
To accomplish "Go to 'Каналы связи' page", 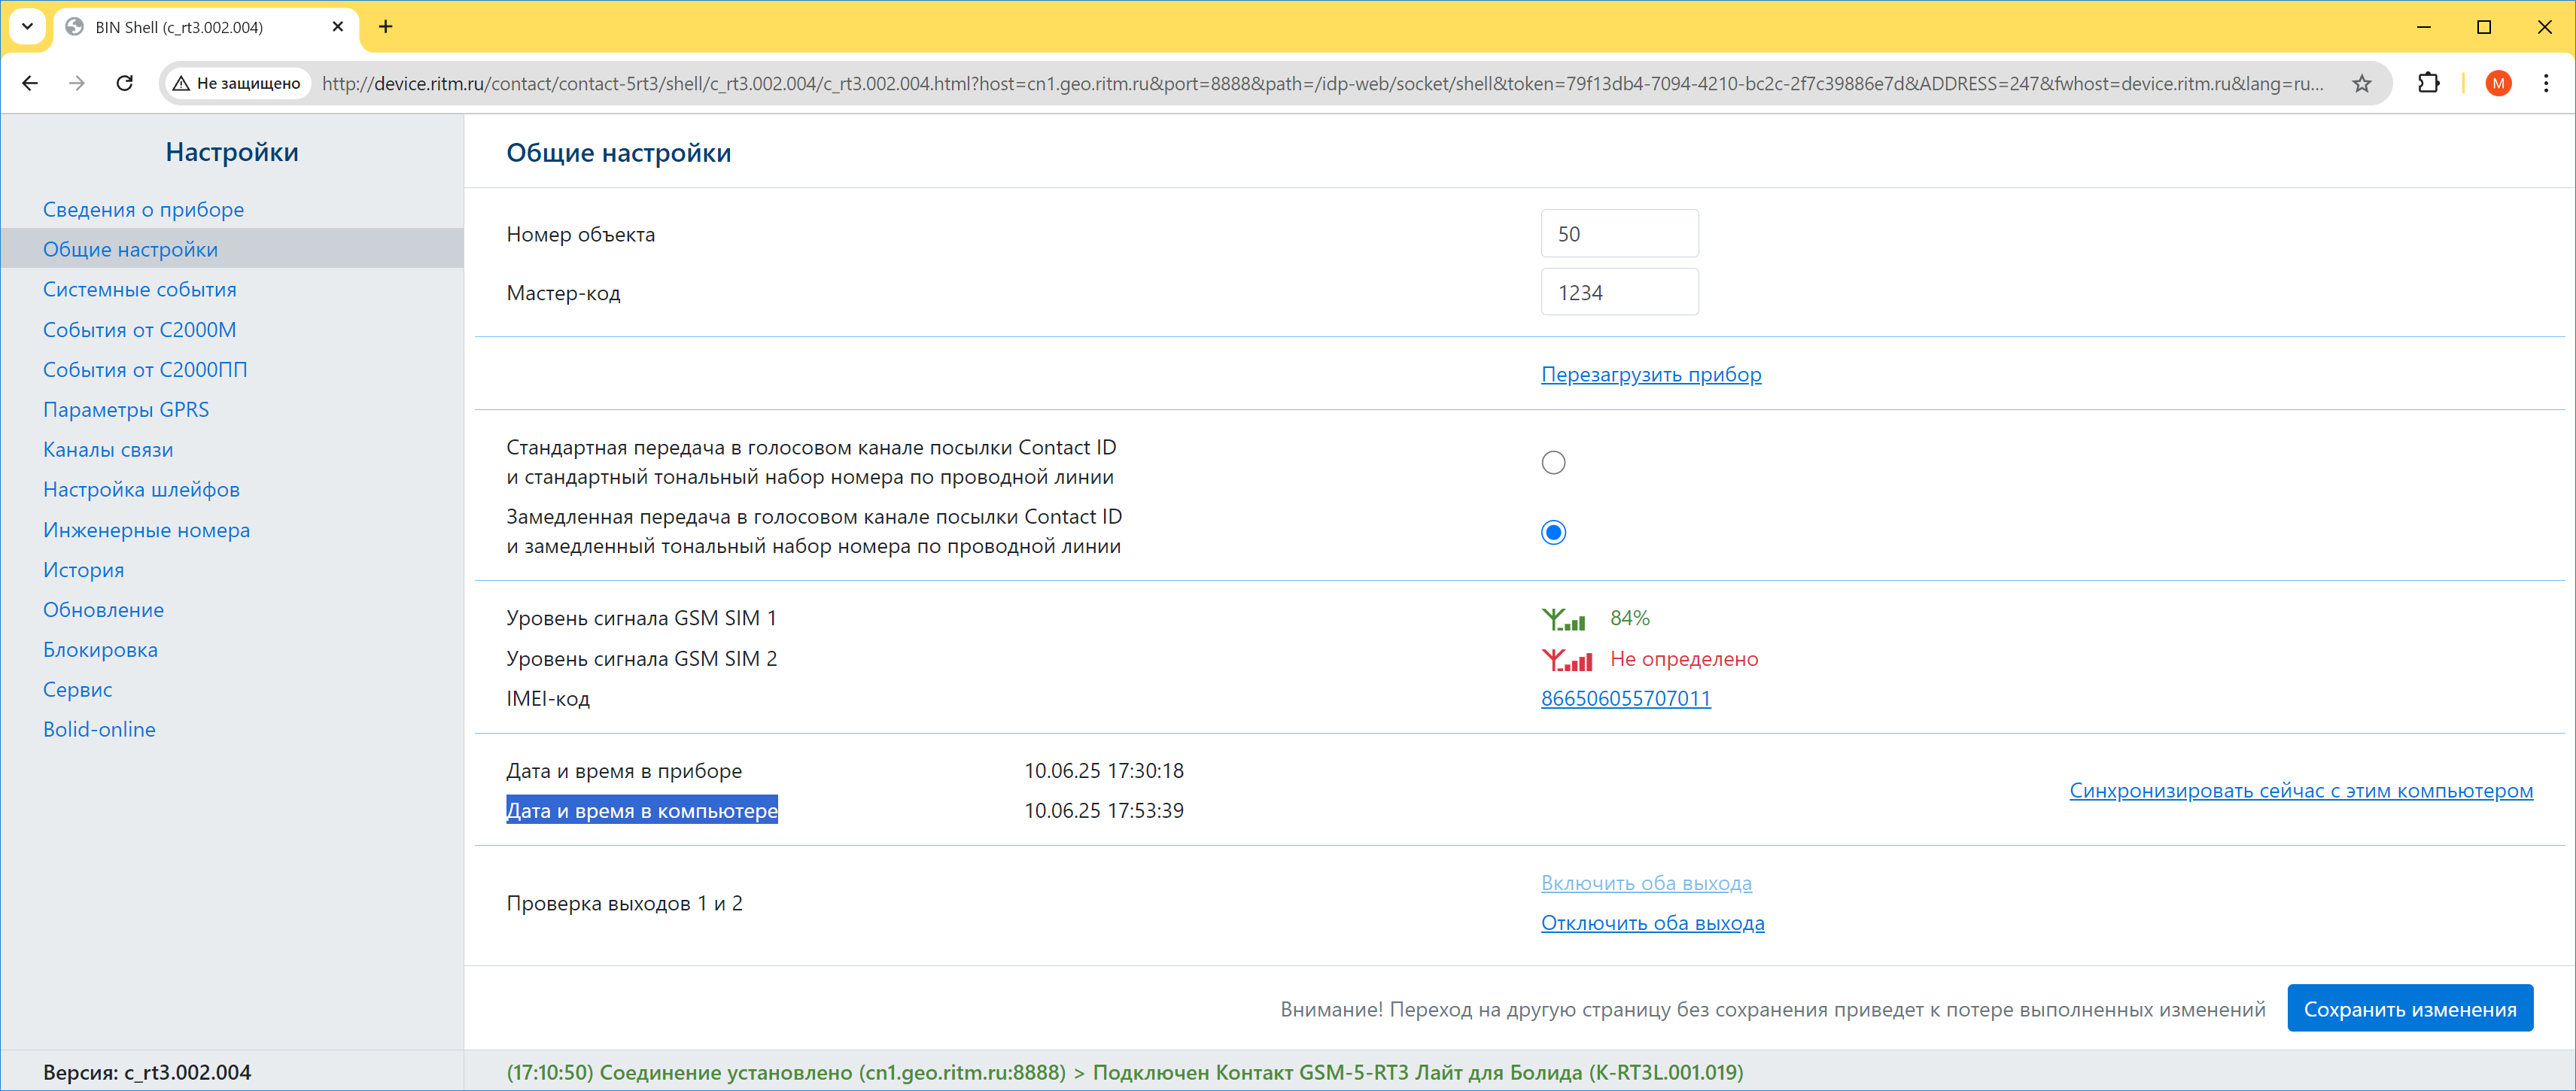I will click(108, 450).
